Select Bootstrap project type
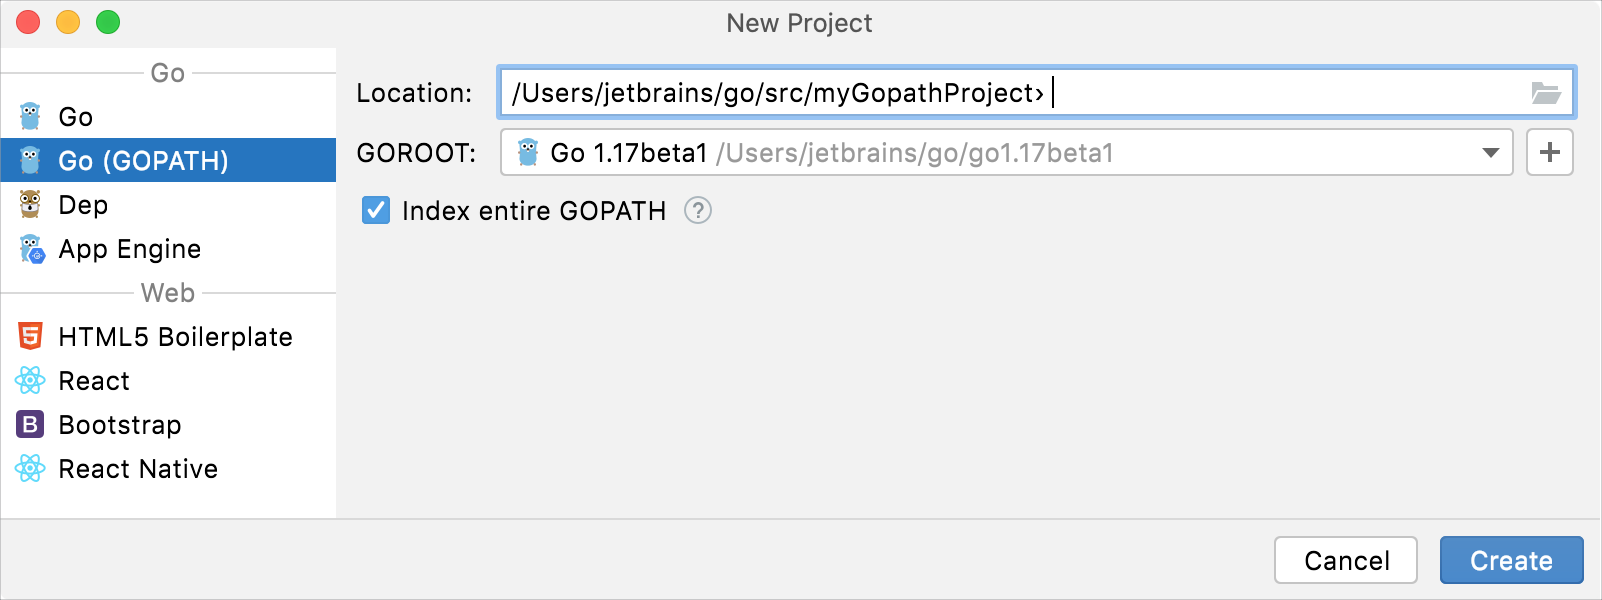Viewport: 1602px width, 600px height. point(168,425)
